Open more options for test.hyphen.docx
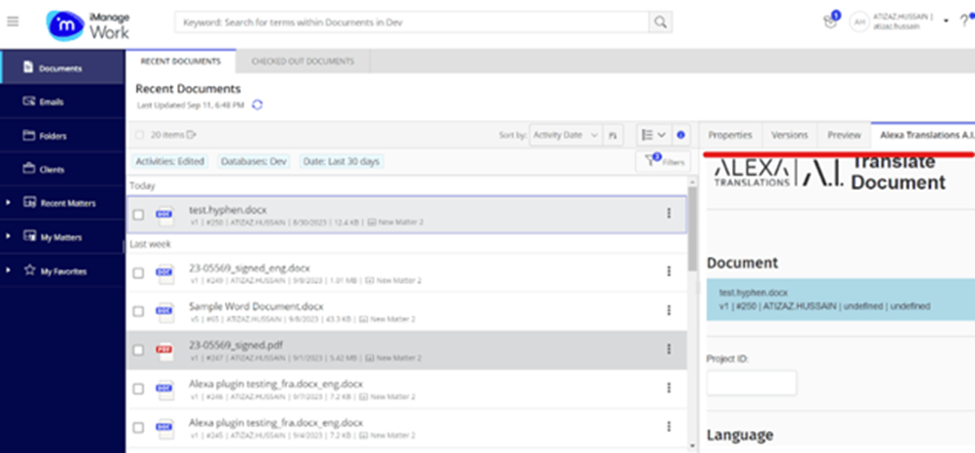This screenshot has width=975, height=453. click(669, 213)
